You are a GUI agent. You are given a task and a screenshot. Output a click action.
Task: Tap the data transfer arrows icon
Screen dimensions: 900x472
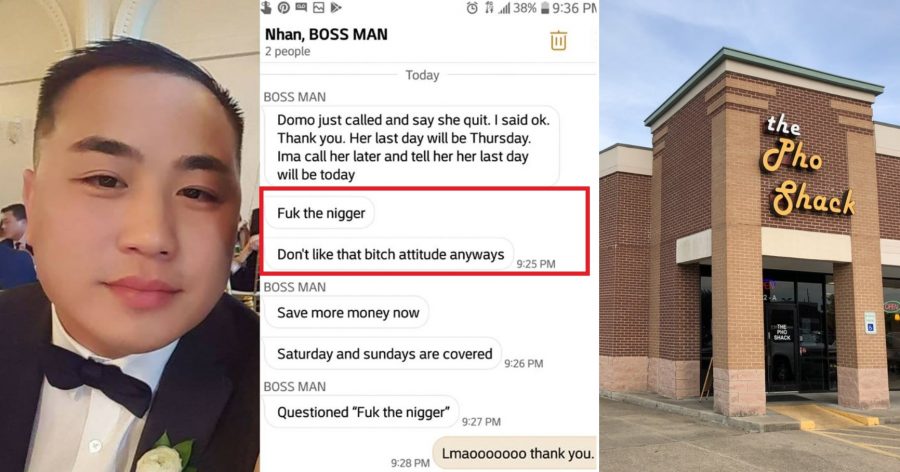[489, 8]
